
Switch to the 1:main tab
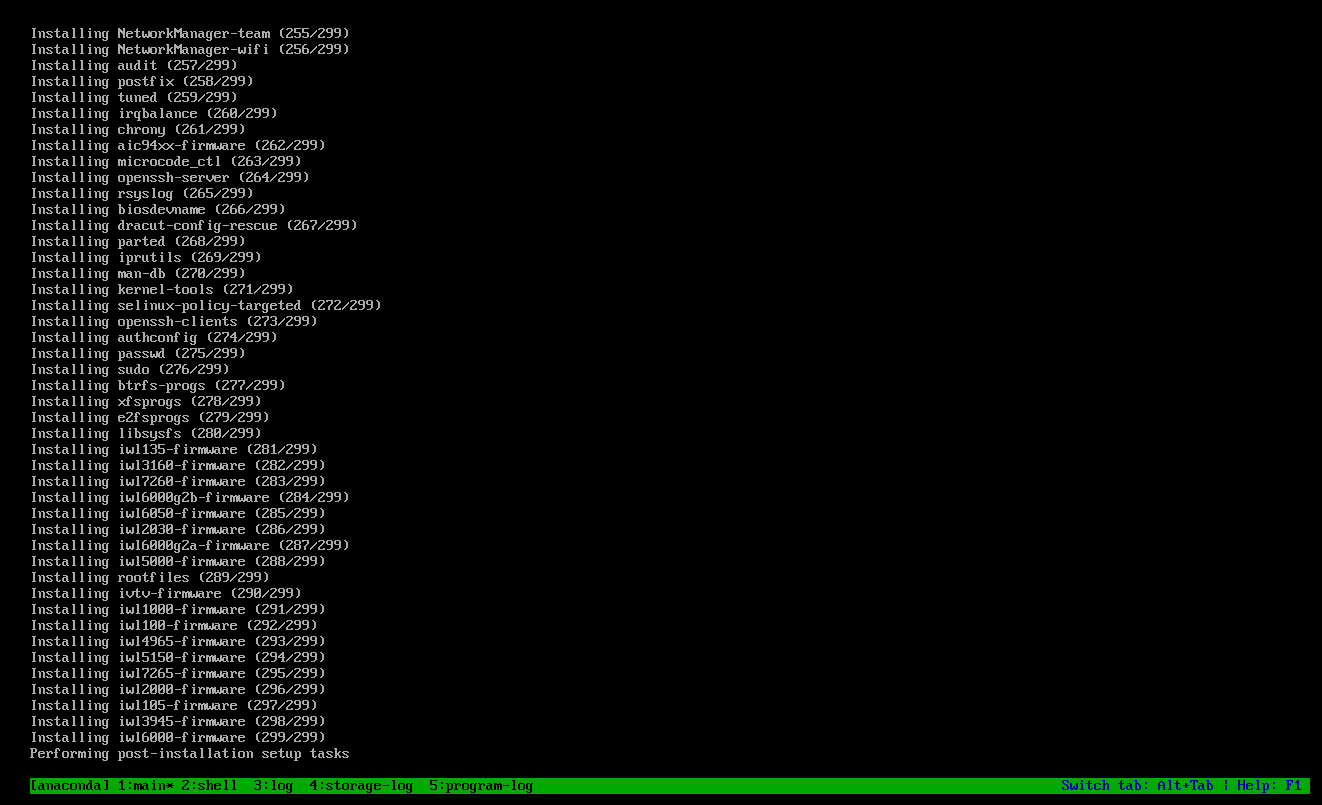[x=146, y=786]
